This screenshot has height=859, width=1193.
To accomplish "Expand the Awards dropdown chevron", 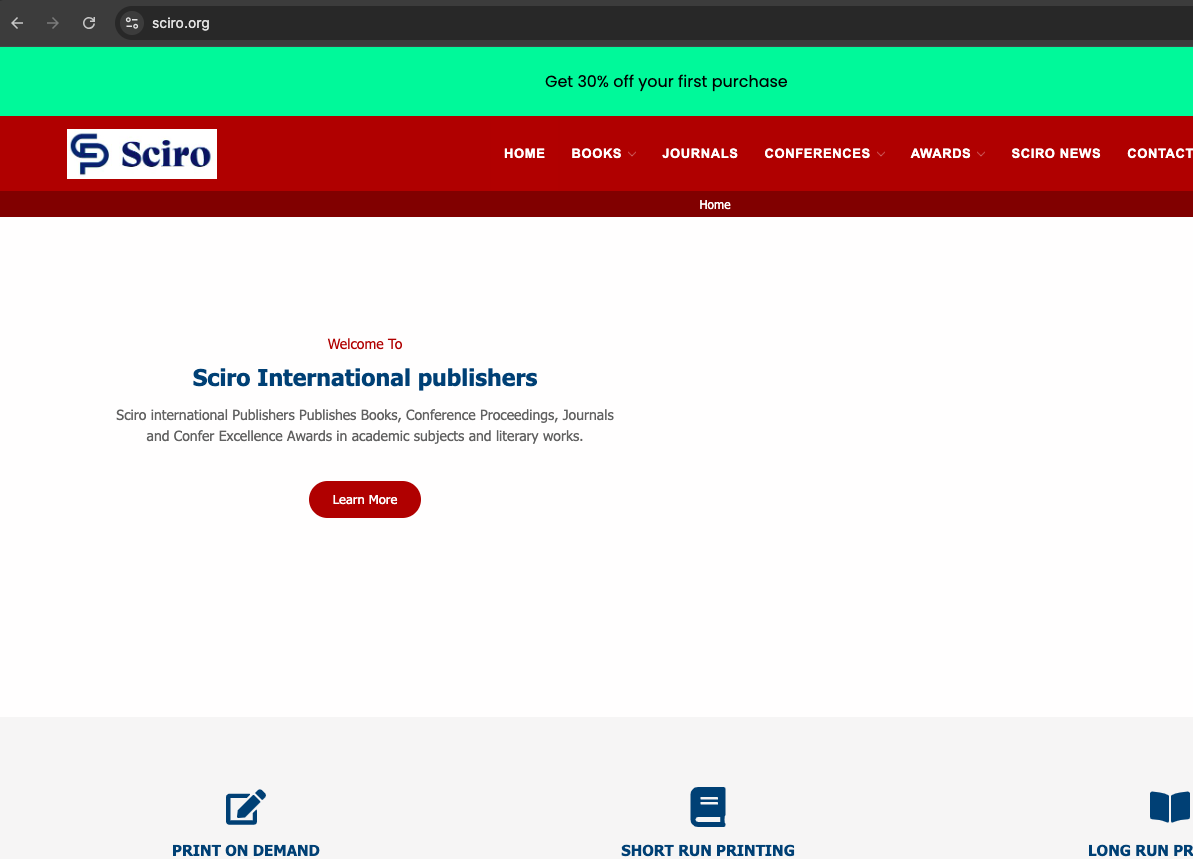I will 981,154.
